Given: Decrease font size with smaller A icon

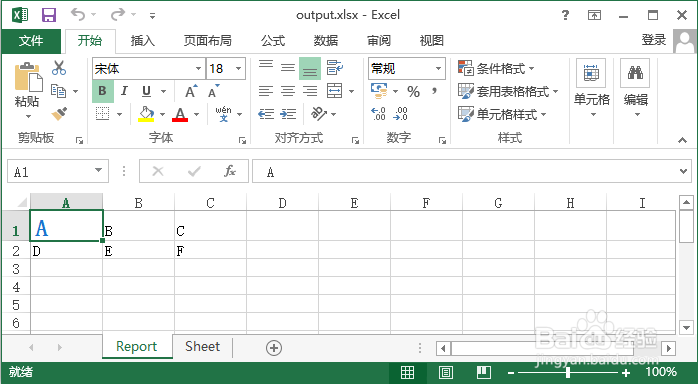Looking at the screenshot, I should [214, 91].
